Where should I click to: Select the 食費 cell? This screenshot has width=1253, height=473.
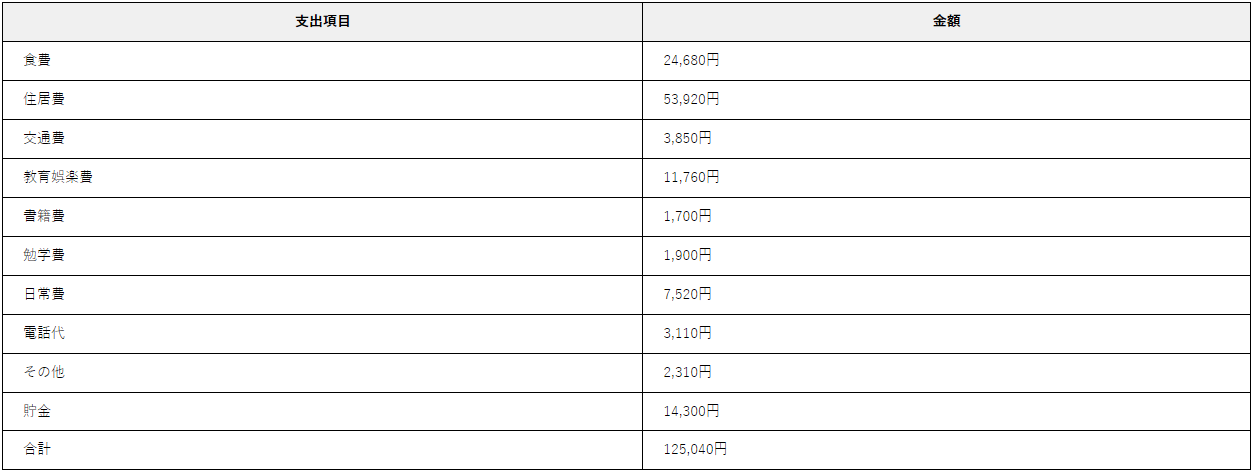[322, 60]
